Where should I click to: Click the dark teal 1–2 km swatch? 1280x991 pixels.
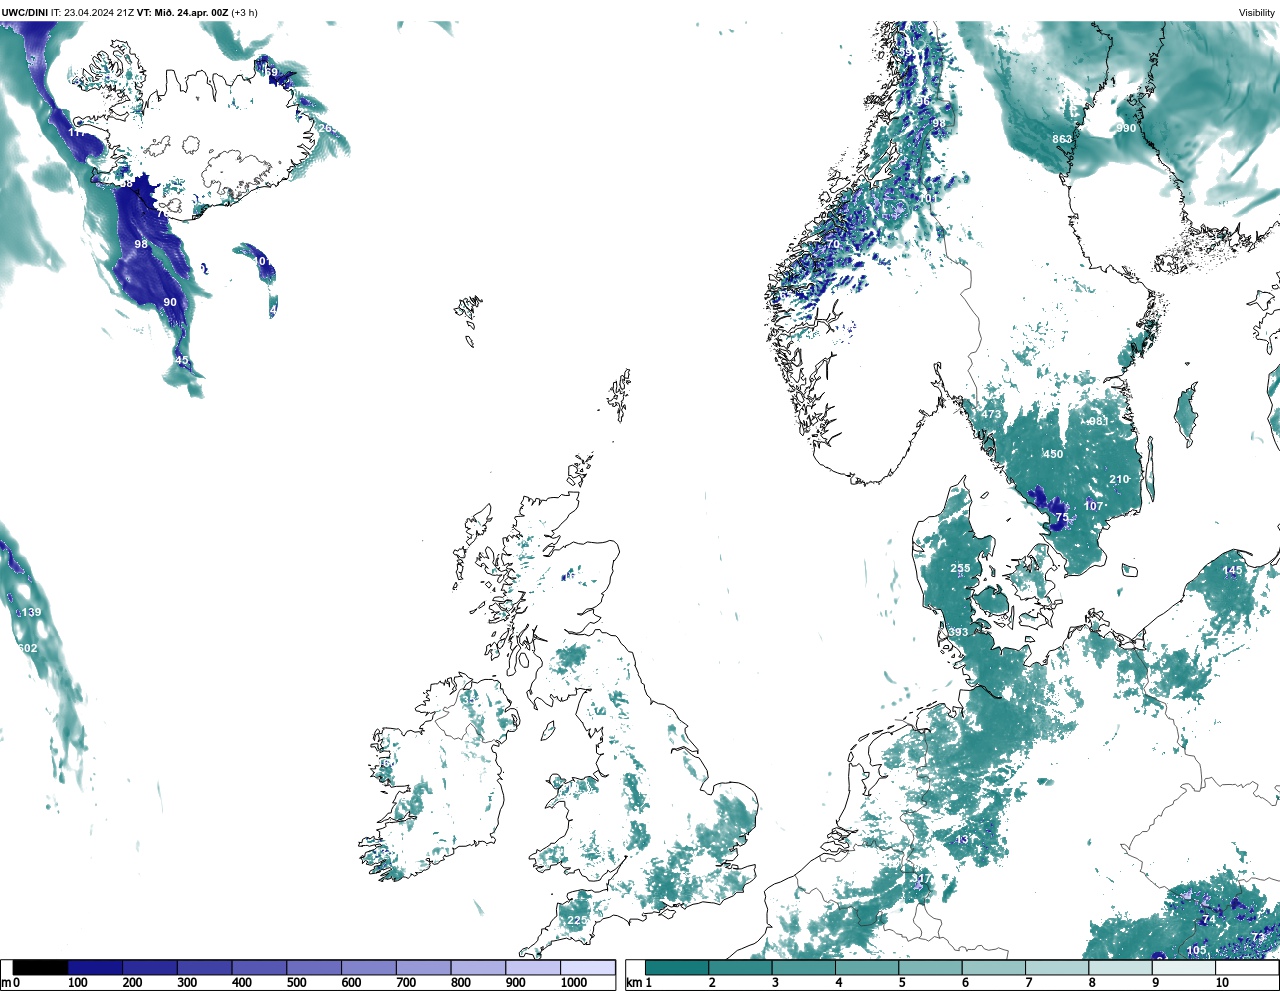pos(677,967)
